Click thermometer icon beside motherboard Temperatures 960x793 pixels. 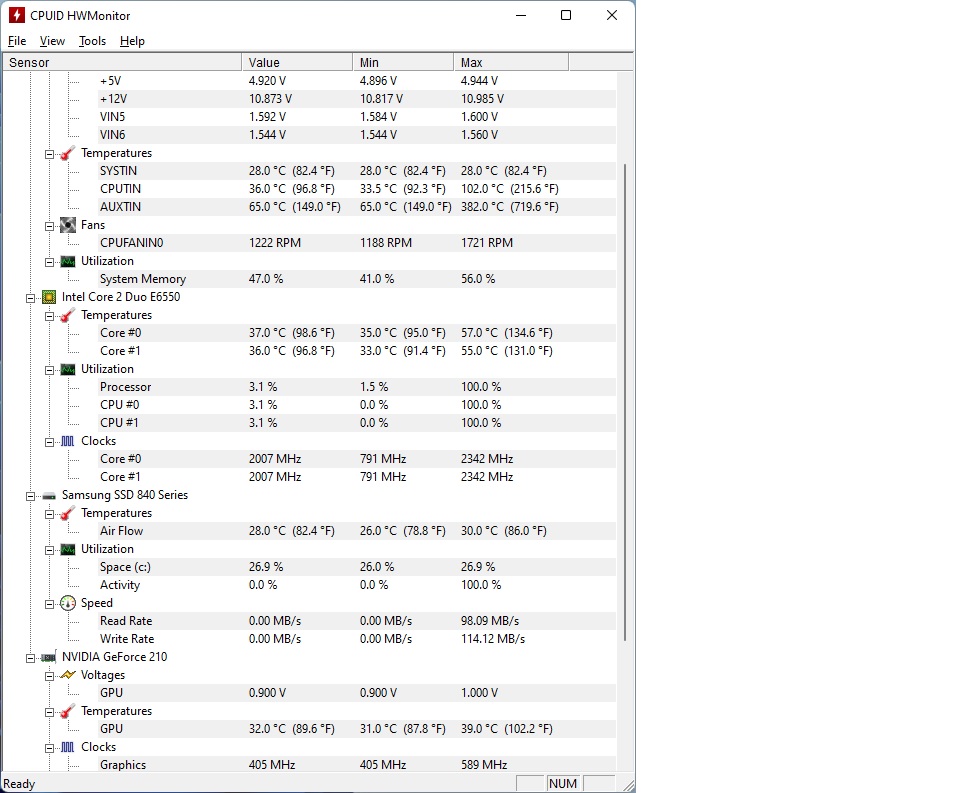tap(68, 153)
